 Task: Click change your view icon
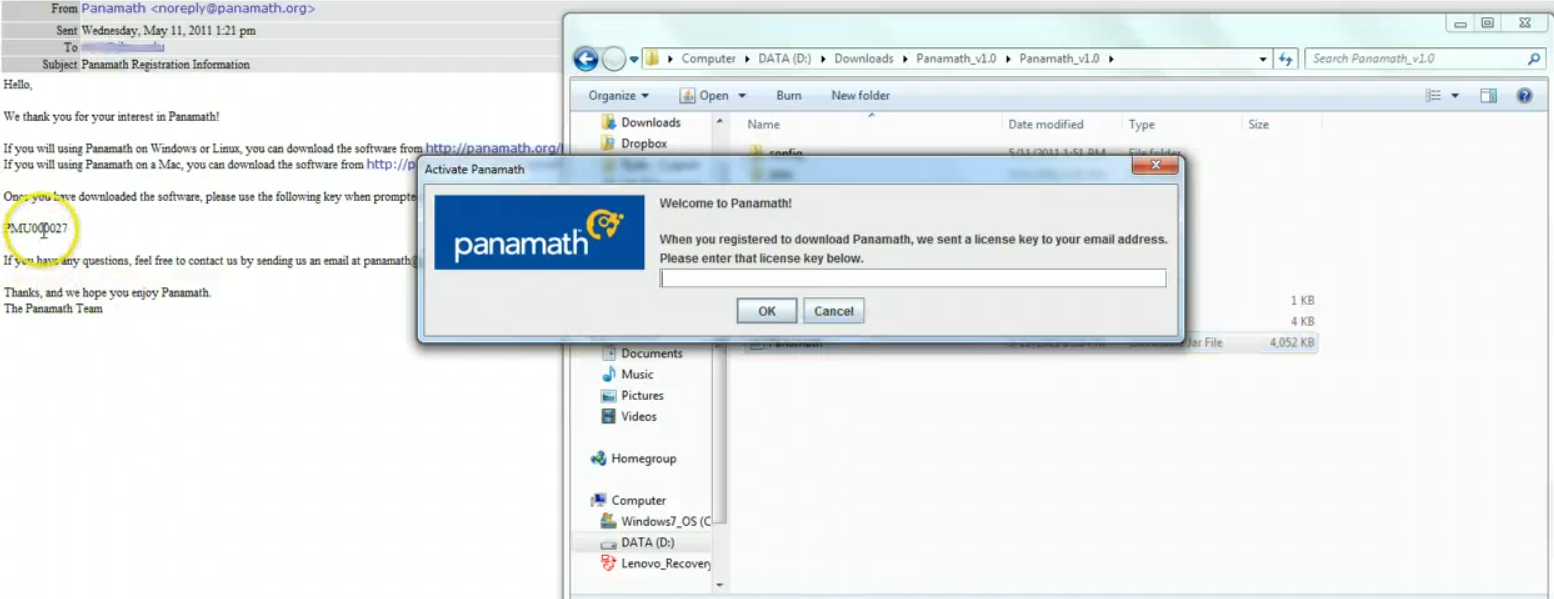tap(1433, 96)
